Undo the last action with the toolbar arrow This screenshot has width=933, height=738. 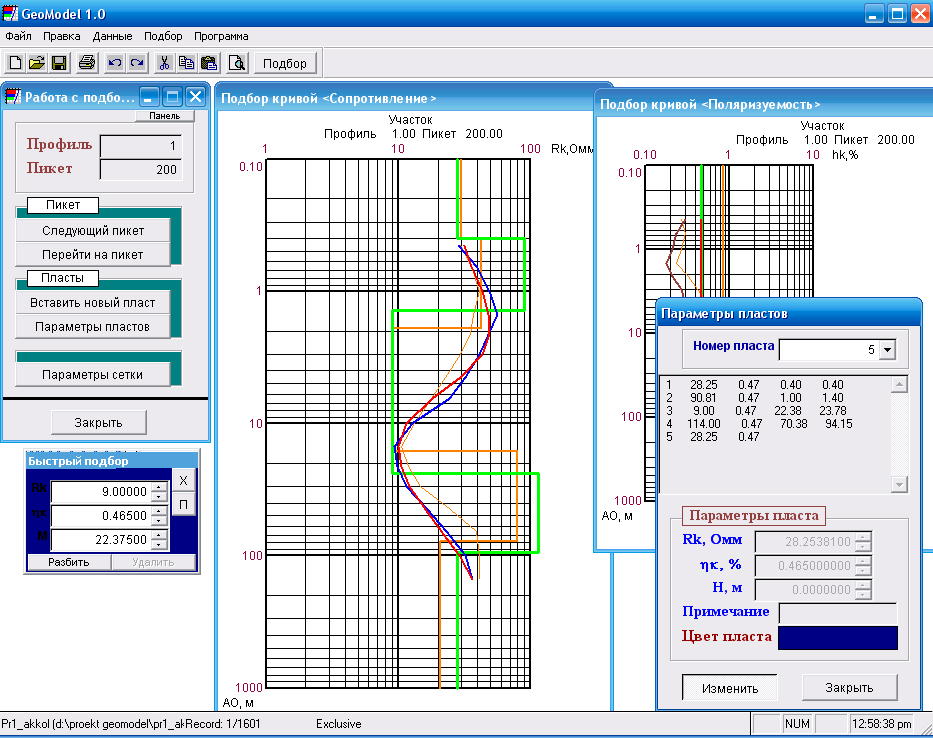pos(114,63)
